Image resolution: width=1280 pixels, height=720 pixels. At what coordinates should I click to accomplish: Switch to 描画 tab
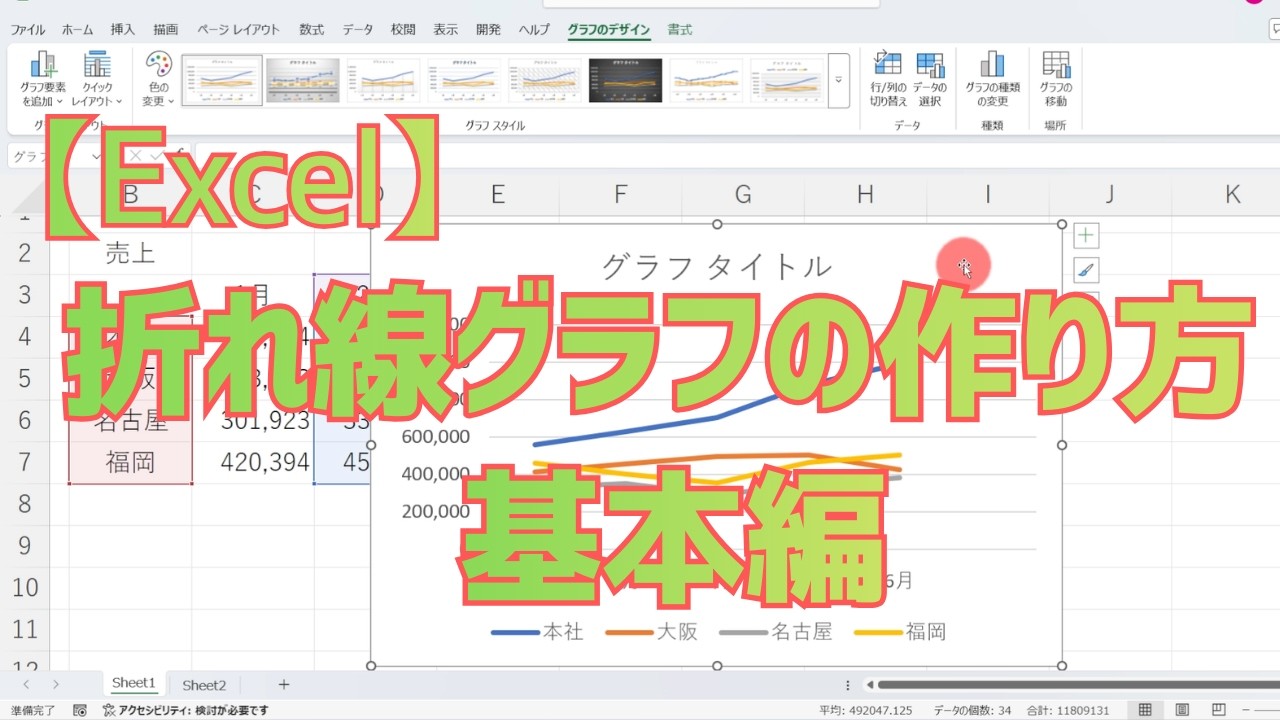(166, 30)
